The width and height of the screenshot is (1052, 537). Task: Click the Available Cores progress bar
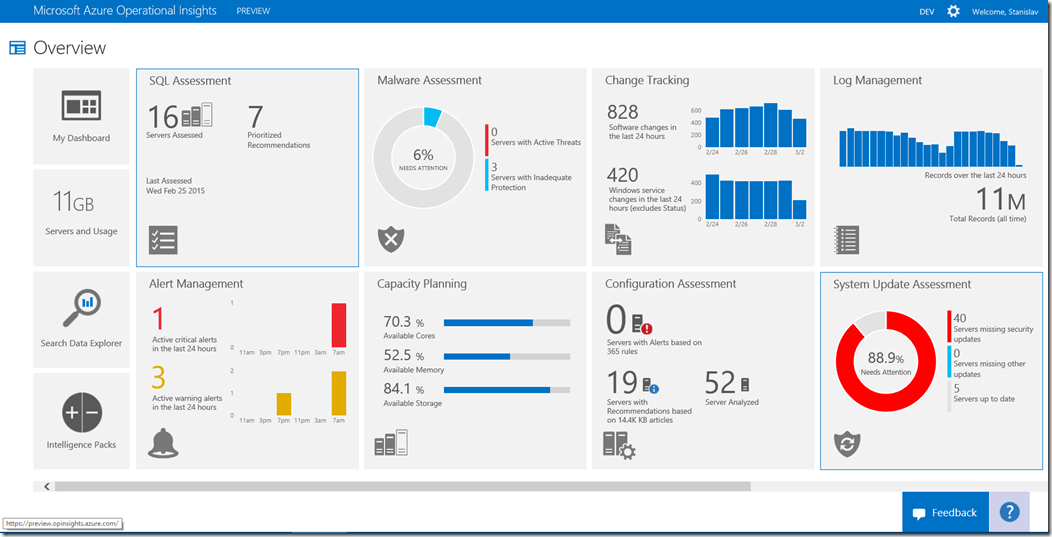click(506, 323)
